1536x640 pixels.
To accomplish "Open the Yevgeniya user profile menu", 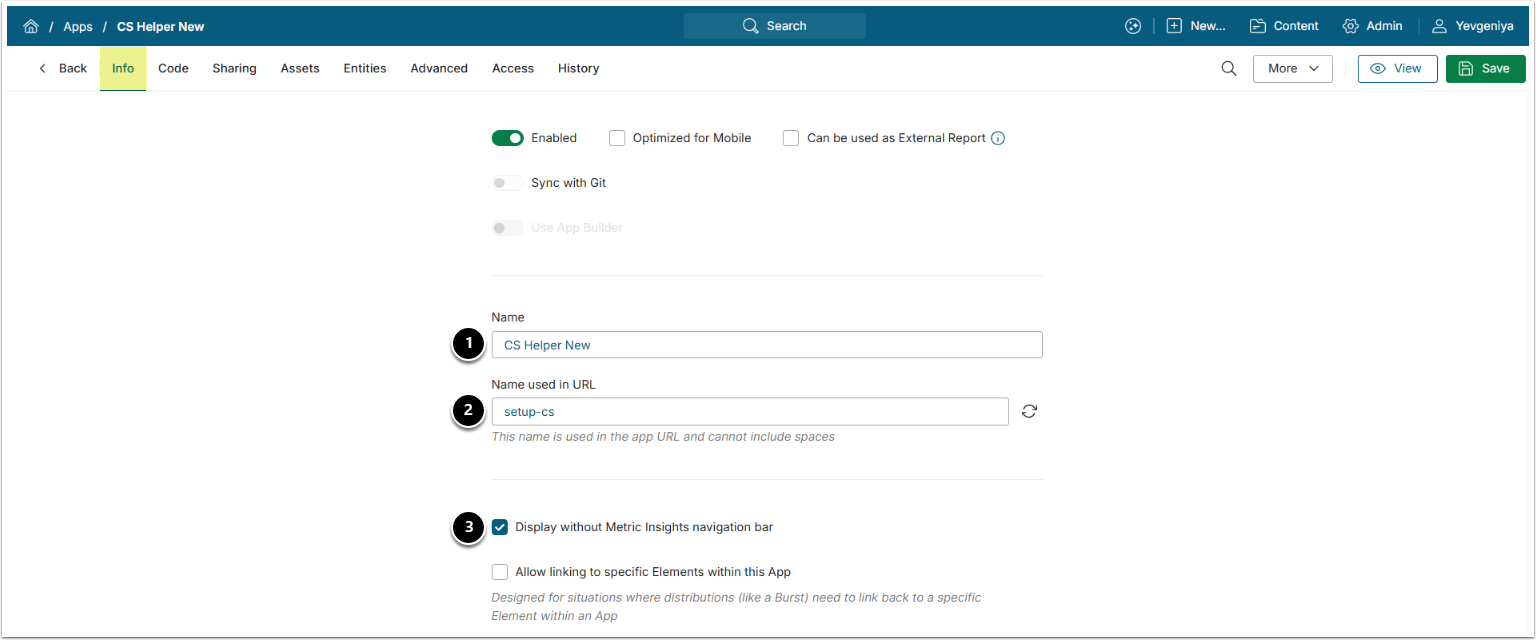I will [x=1472, y=26].
